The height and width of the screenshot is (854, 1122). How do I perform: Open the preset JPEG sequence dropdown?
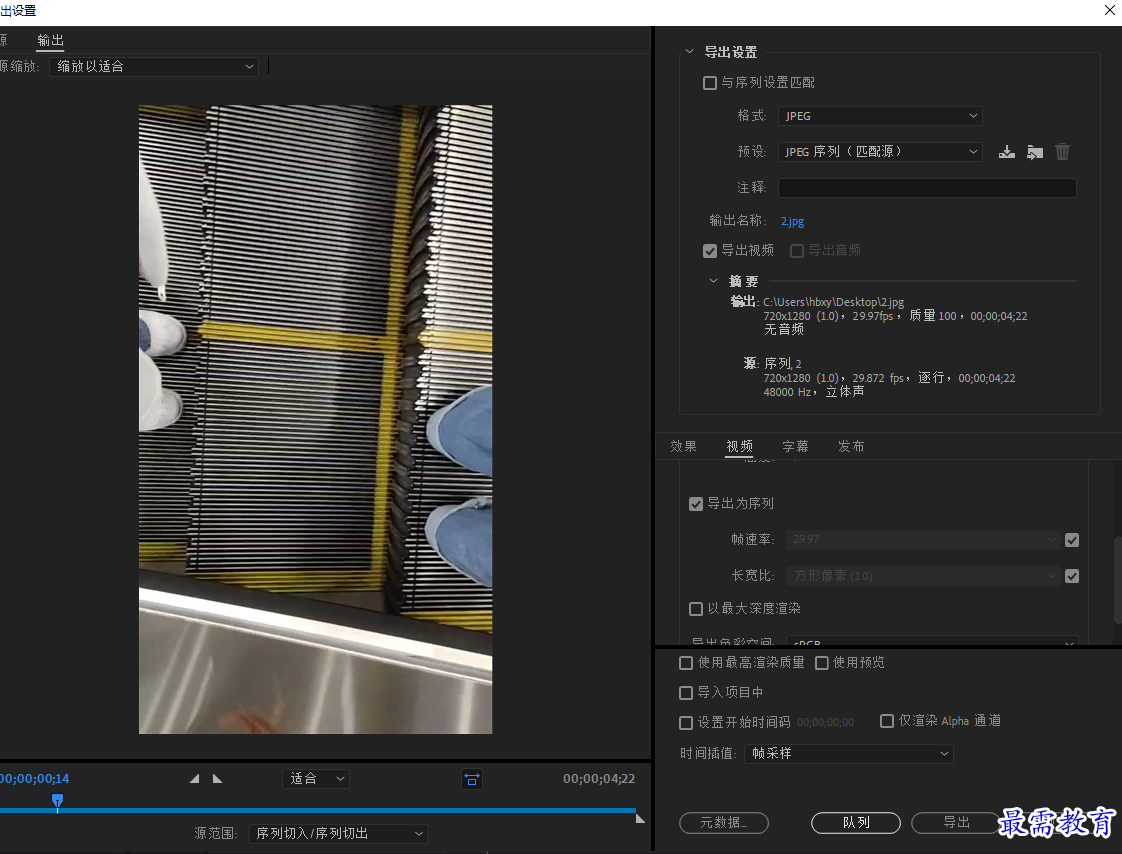pos(880,152)
